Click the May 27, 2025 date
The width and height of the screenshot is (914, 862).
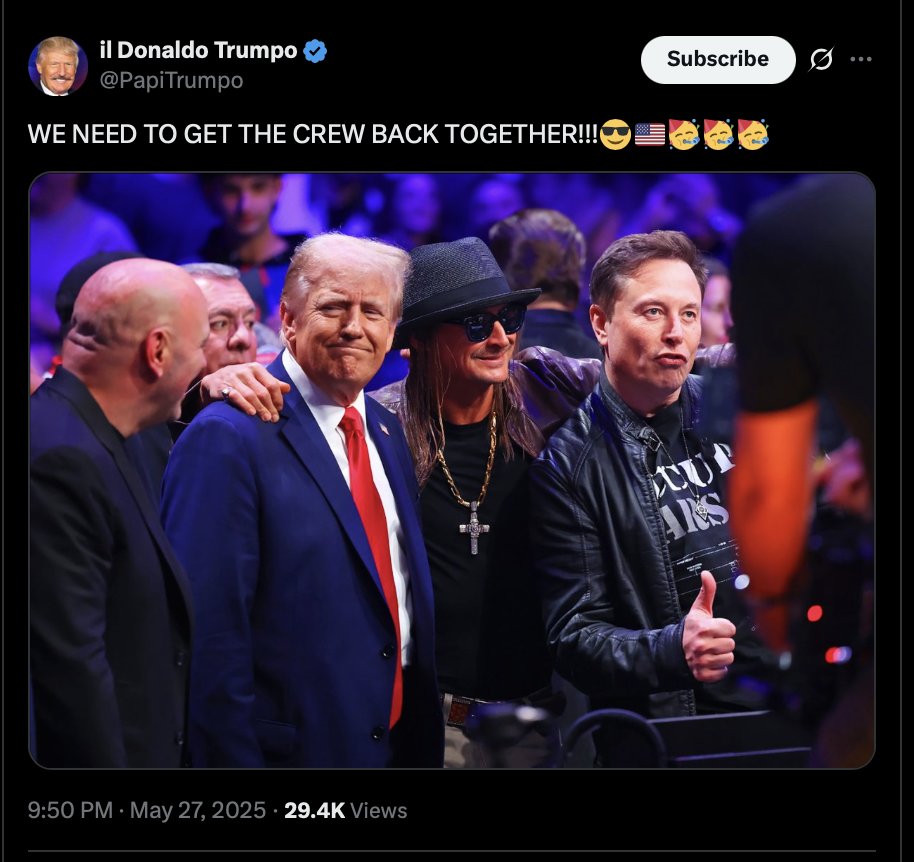coord(198,811)
